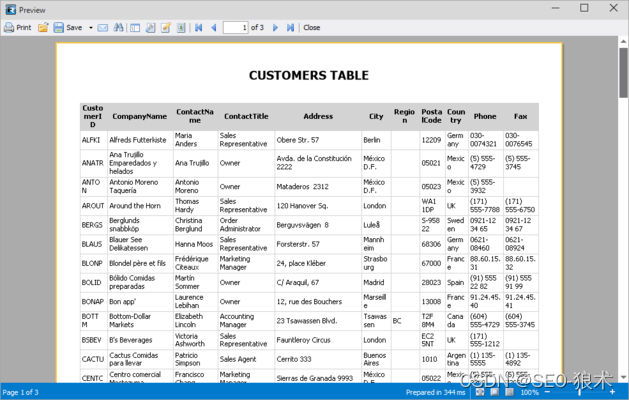629x400 pixels.
Task: Click the page number input field
Action: pyautogui.click(x=235, y=28)
